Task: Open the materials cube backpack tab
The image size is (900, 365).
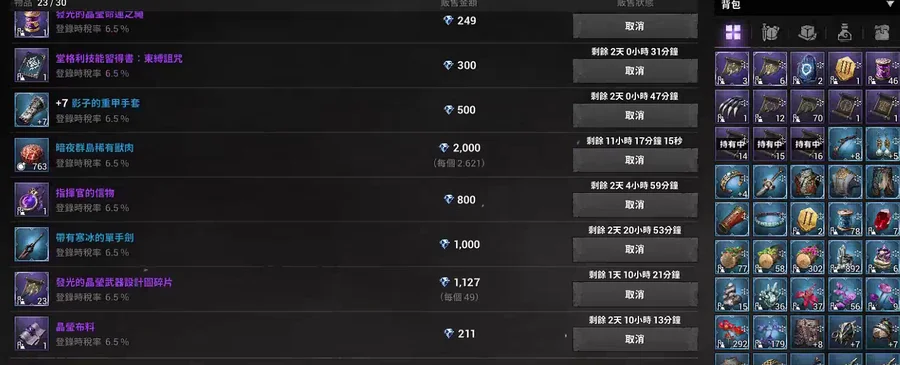Action: 808,33
